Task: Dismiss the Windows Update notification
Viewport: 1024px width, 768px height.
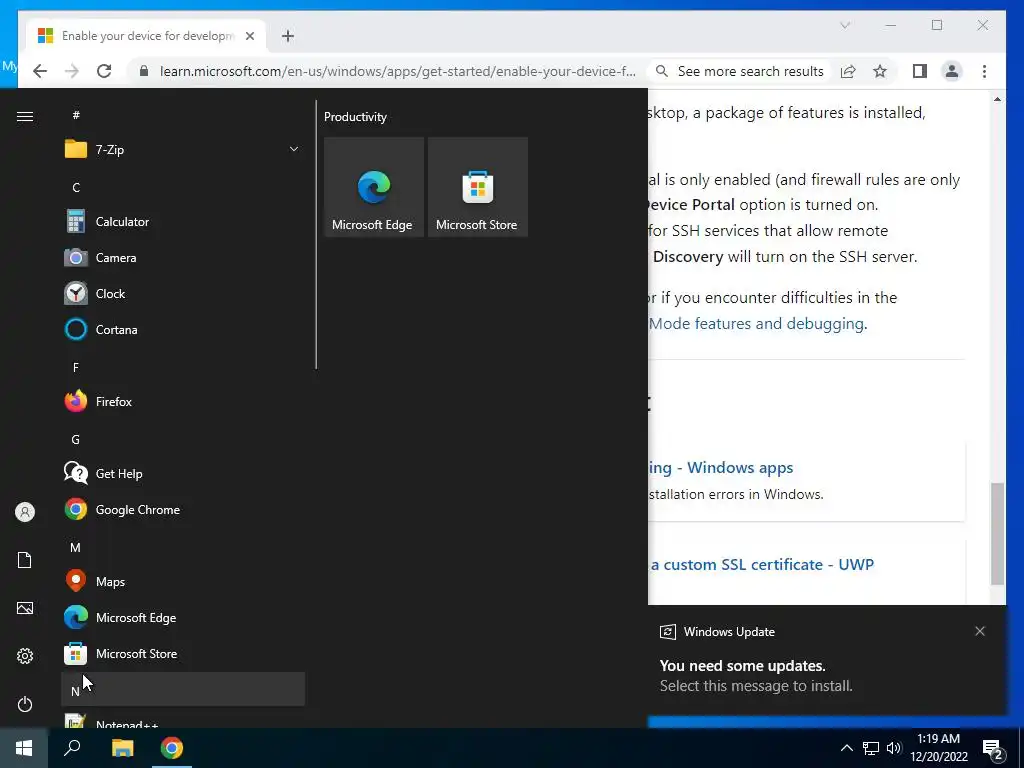Action: (x=980, y=631)
